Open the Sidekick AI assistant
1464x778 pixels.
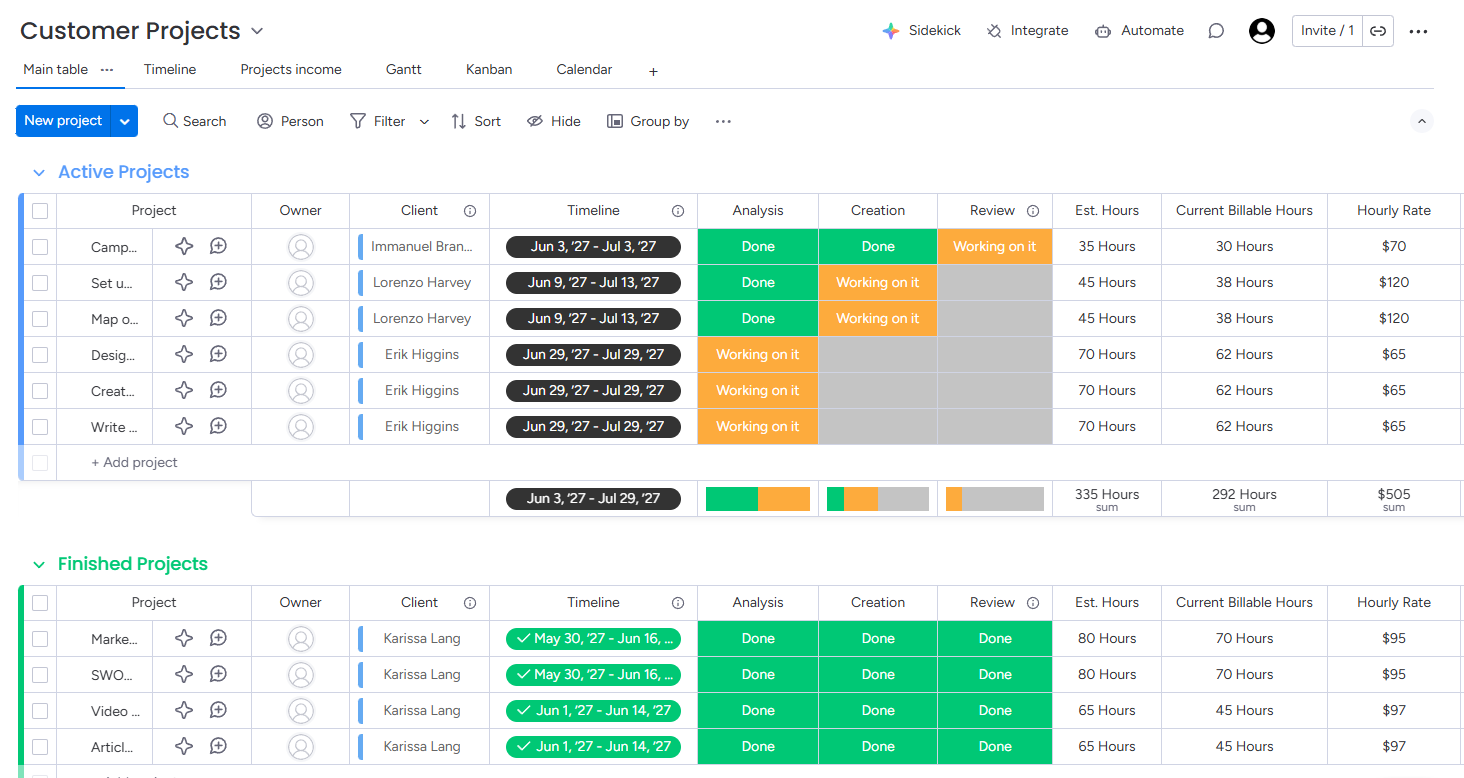920,30
